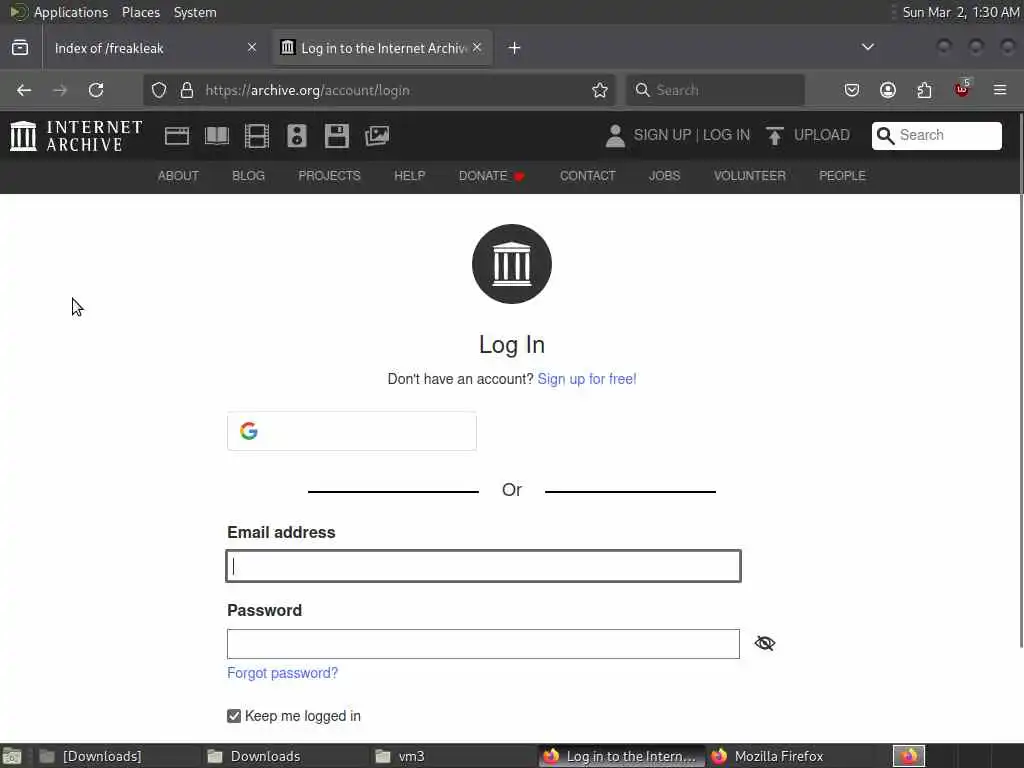
Task: Open tracking protection shield icon
Action: pos(159,90)
